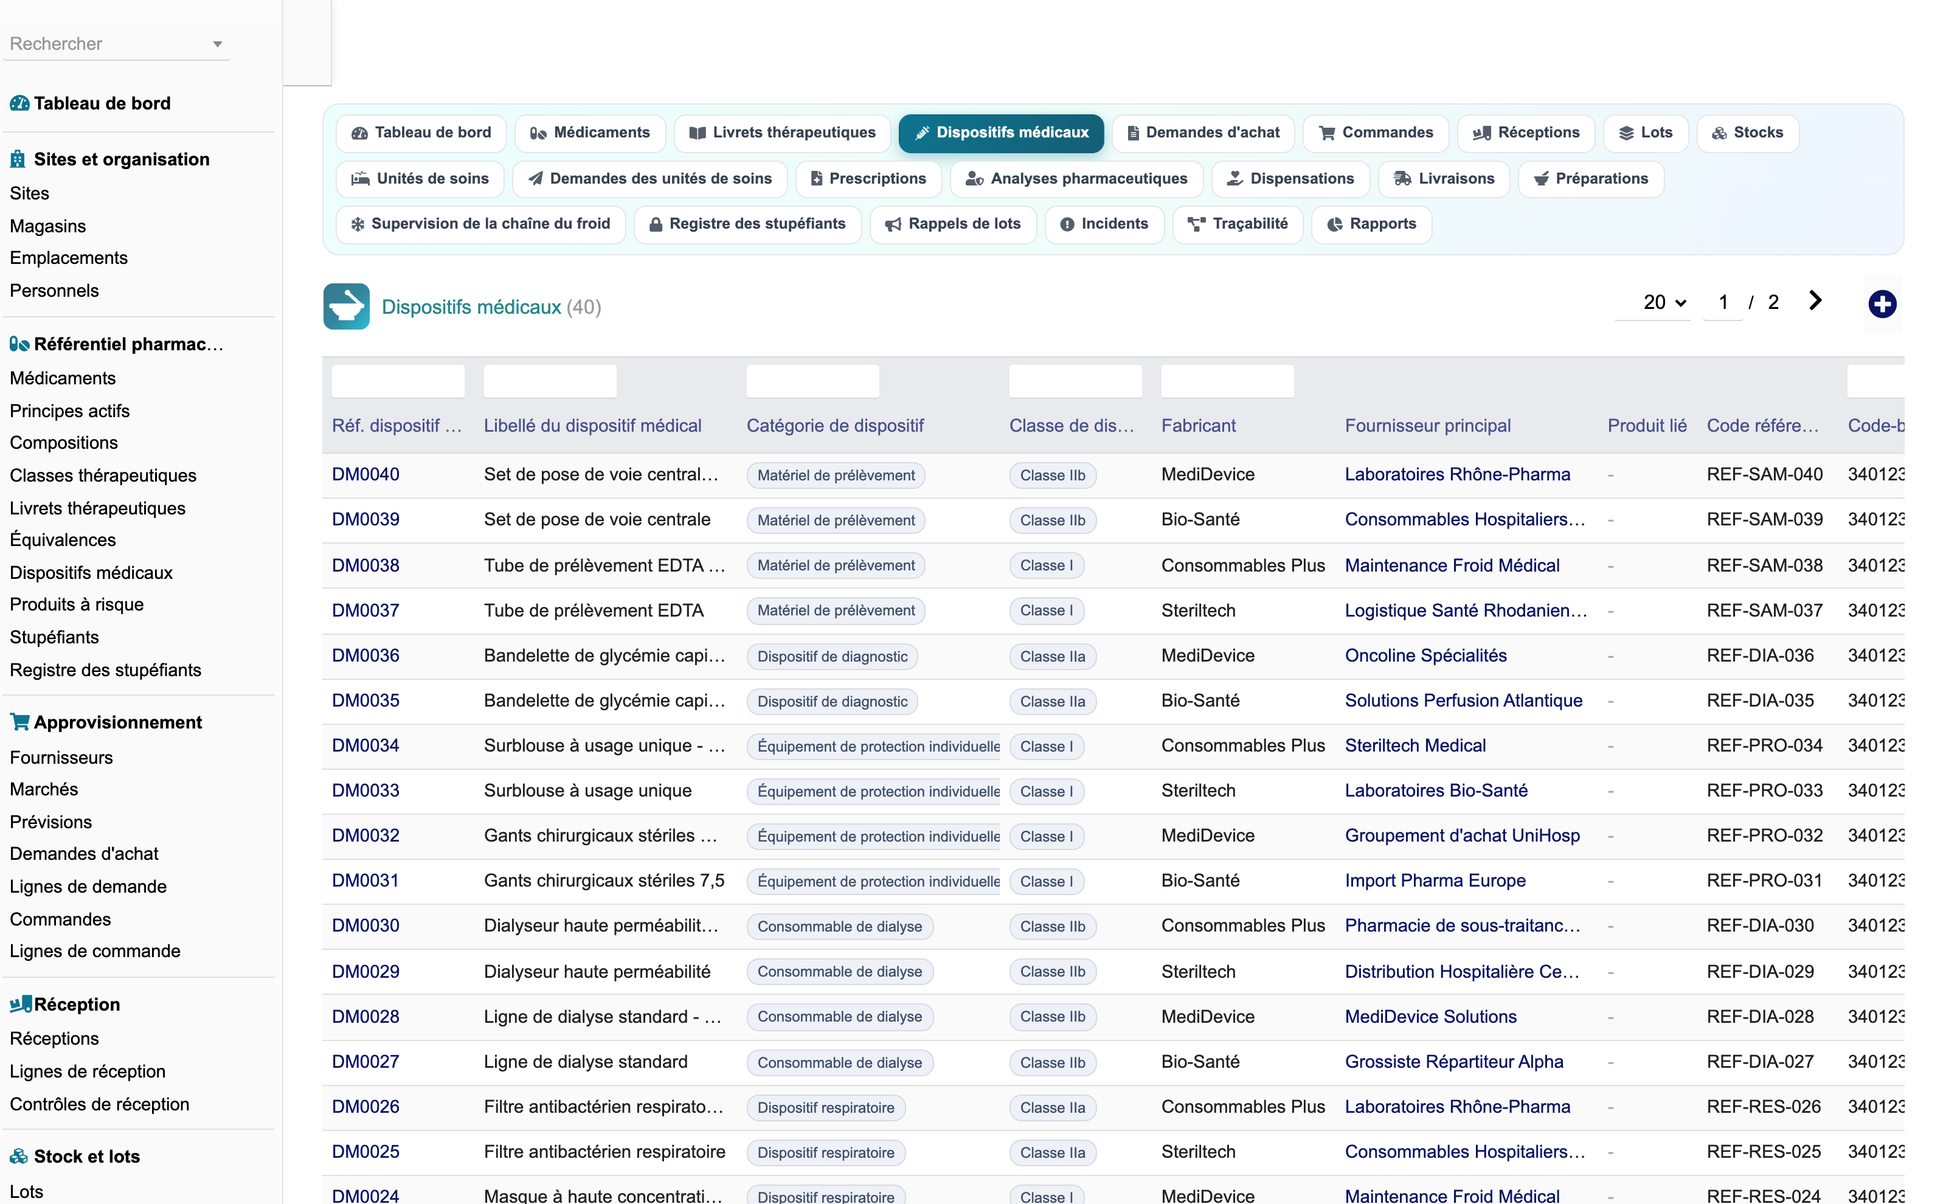Click Classe IIb badge in DM0030 row
The width and height of the screenshot is (1946, 1204).
1052,927
